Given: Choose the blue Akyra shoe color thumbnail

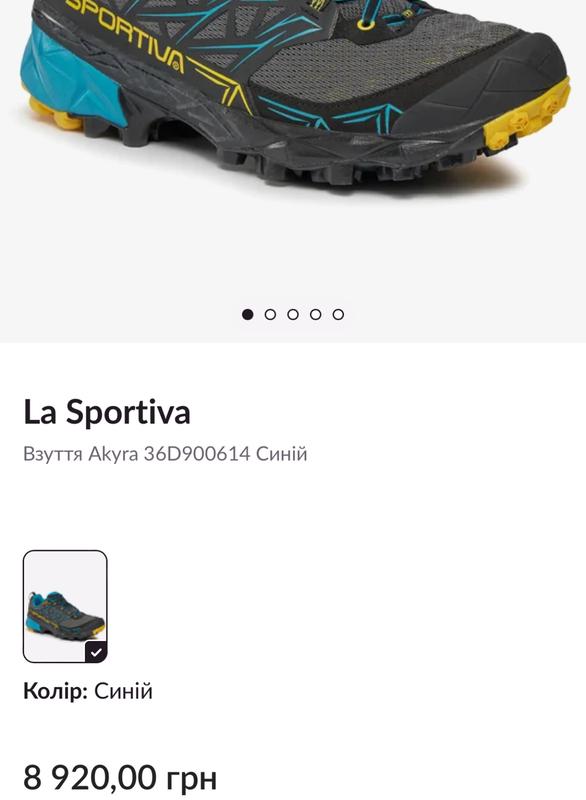Looking at the screenshot, I should [65, 607].
